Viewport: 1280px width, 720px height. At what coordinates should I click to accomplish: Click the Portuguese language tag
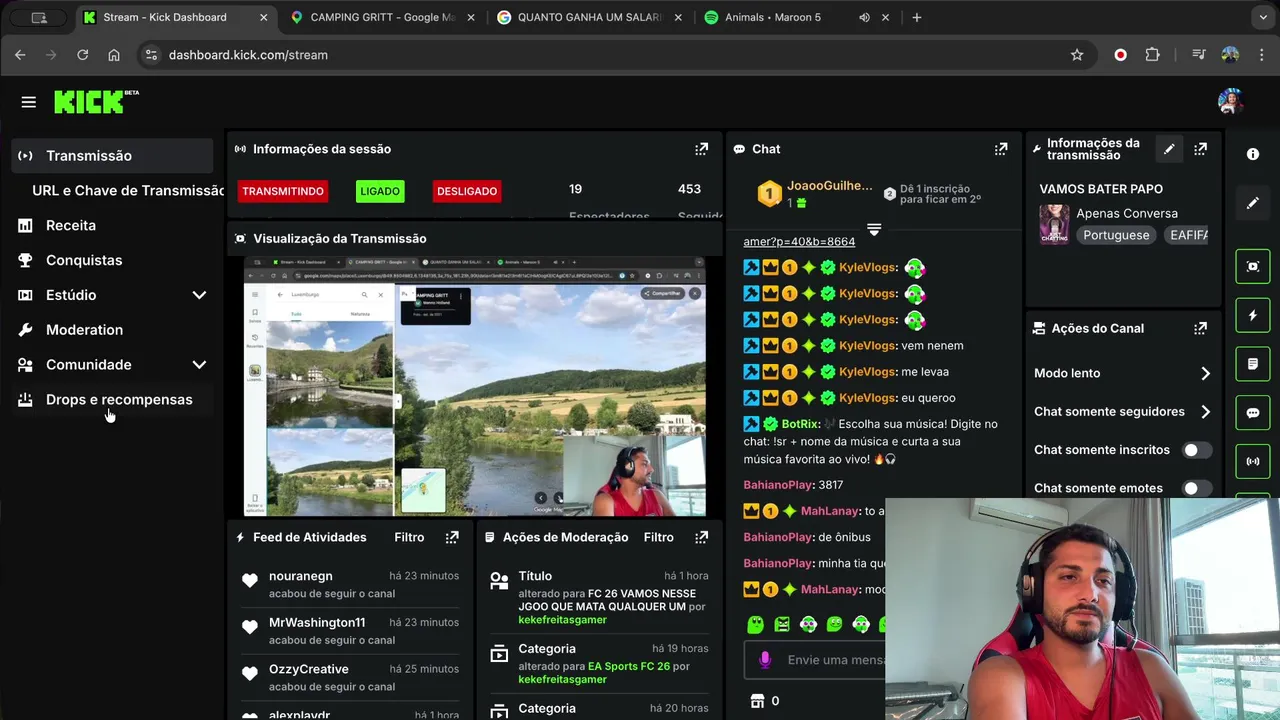point(1117,235)
